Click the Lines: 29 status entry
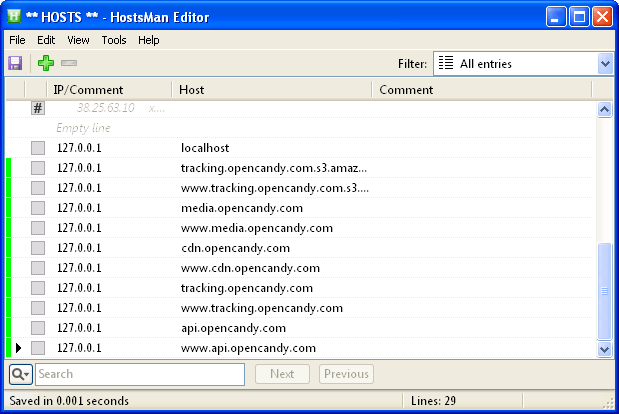Screen dimensions: 619x414 (433, 401)
